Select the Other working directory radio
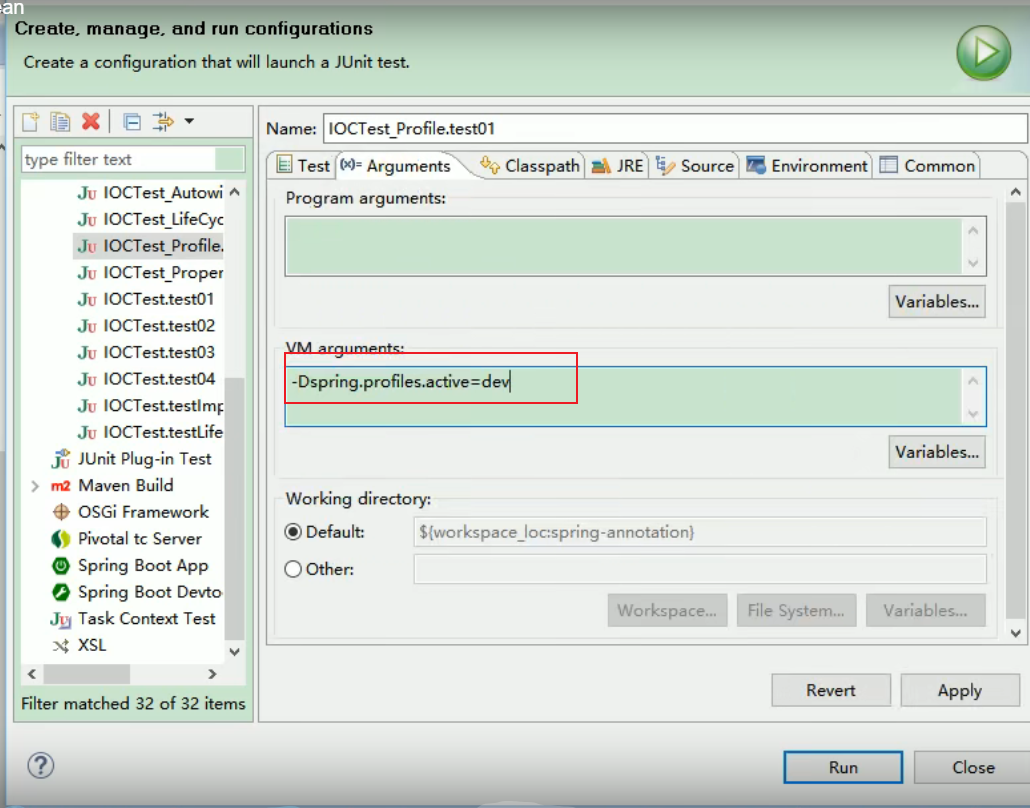This screenshot has height=808, width=1030. (x=293, y=569)
